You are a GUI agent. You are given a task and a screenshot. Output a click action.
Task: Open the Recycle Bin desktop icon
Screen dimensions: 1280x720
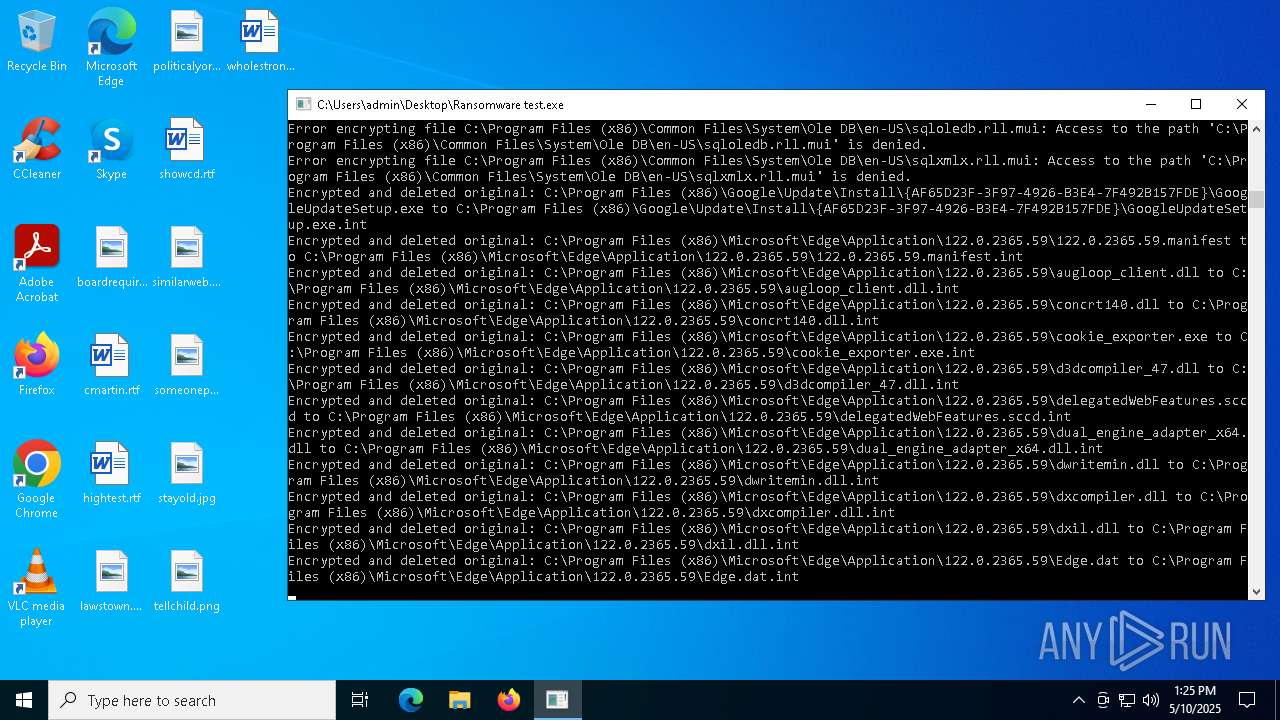click(x=37, y=42)
